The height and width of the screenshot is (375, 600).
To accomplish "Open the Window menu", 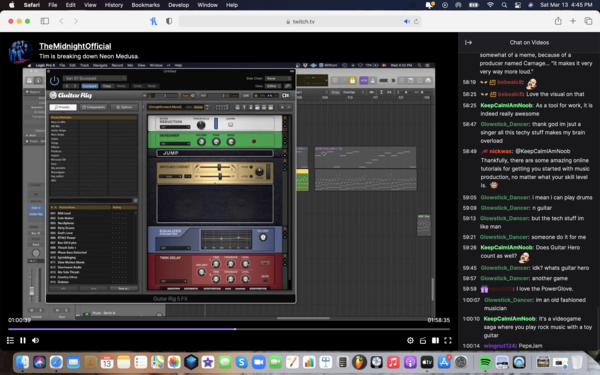I will coord(207,5).
